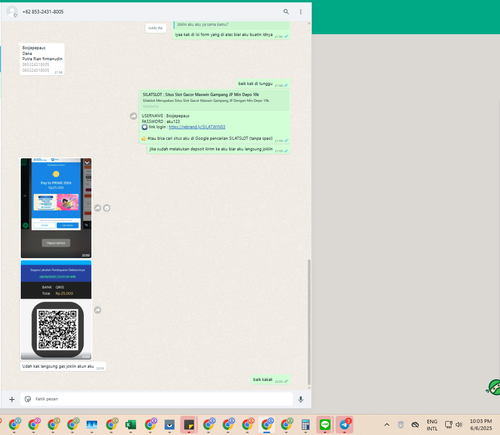Open the clock showing 10:03 PM

click(481, 425)
